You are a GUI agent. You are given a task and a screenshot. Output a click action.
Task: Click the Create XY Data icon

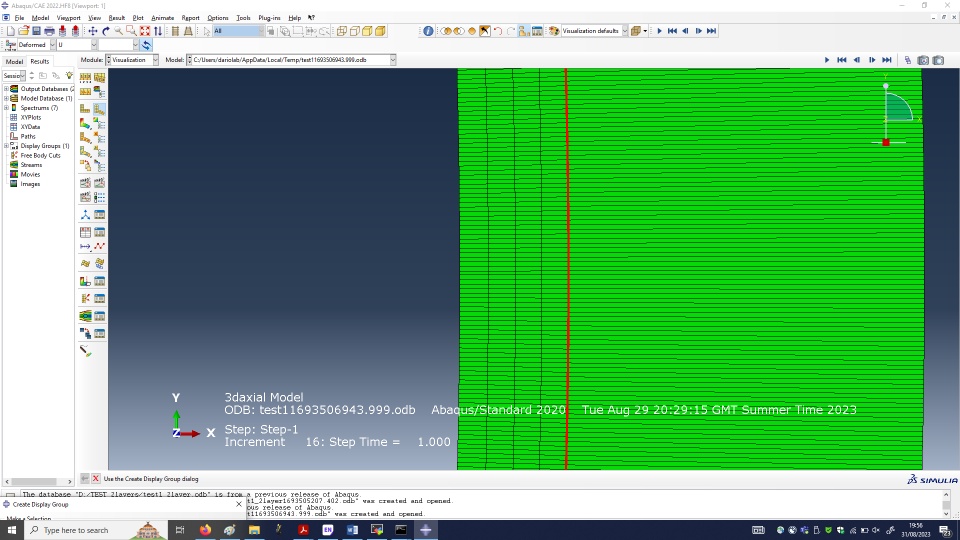[85, 232]
